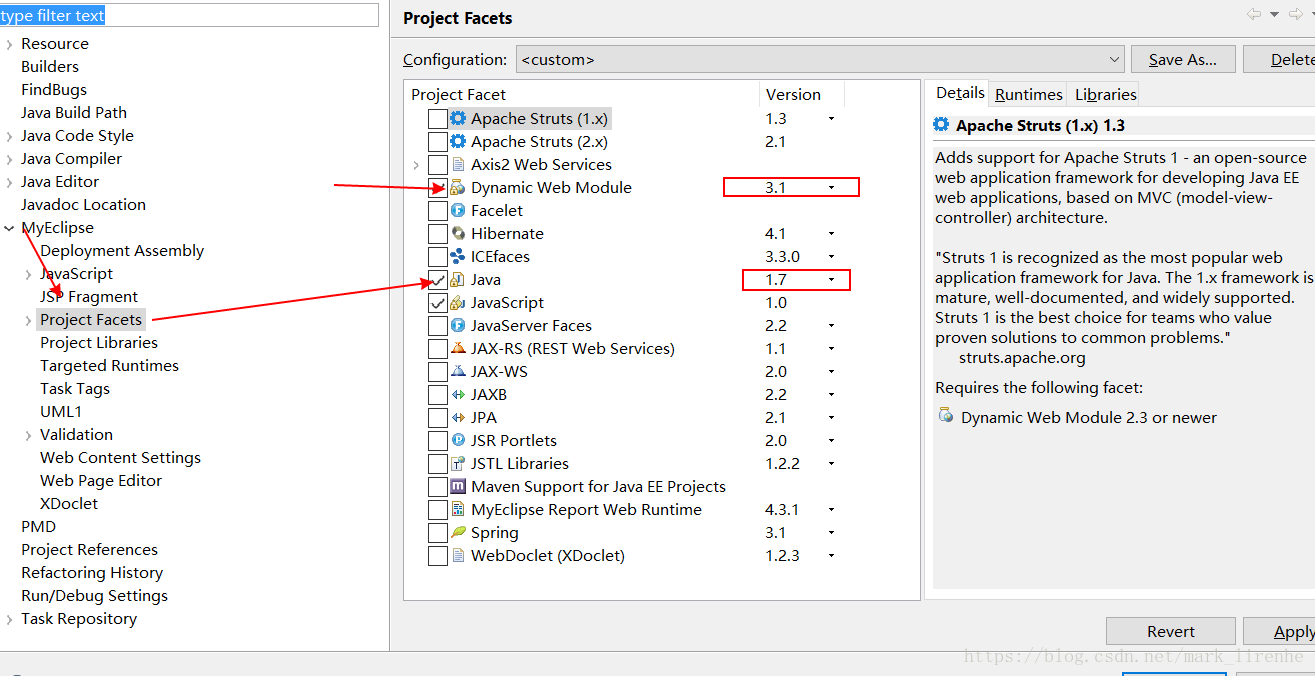
Task: Click the Facelet facet icon
Action: 458,210
